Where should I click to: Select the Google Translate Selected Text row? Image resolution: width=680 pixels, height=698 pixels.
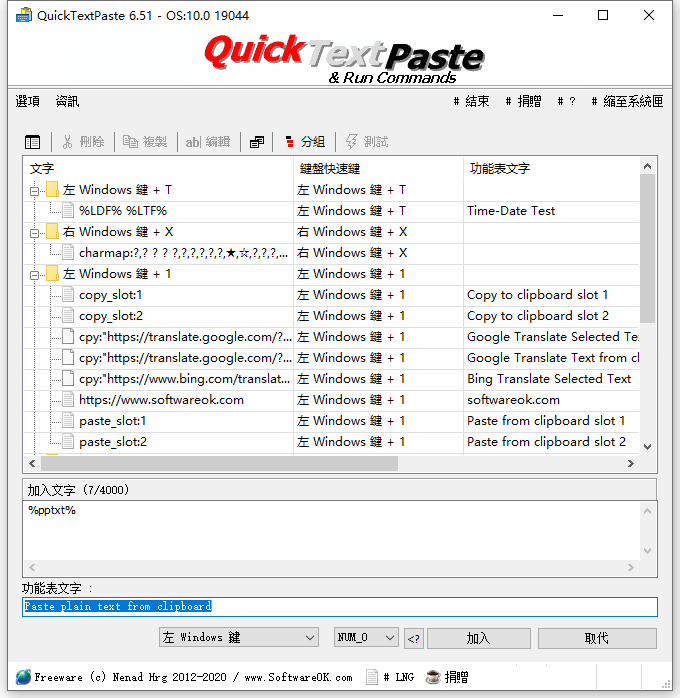point(332,337)
